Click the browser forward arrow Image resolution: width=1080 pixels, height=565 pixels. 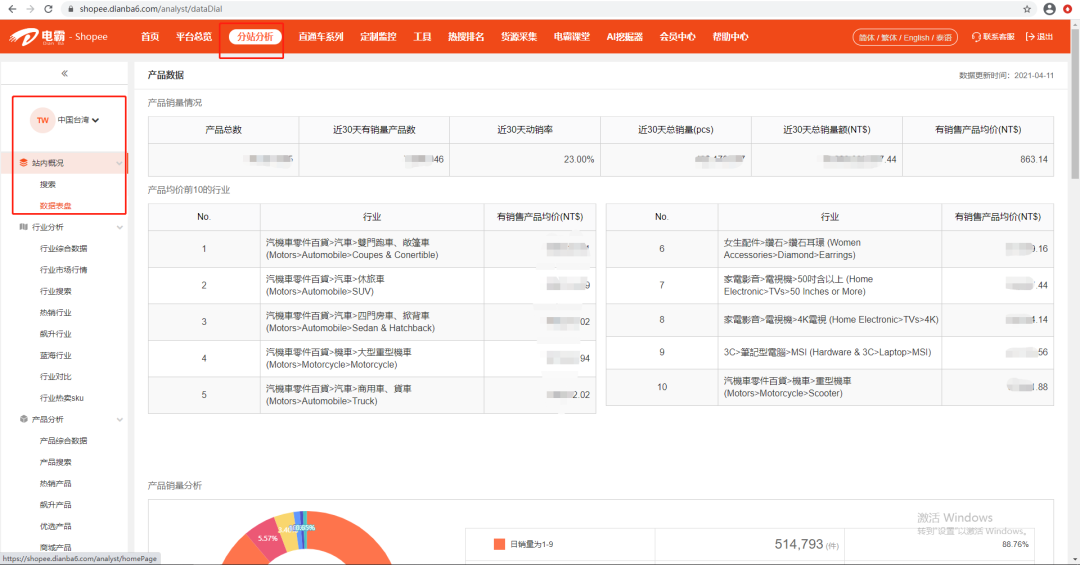(30, 9)
